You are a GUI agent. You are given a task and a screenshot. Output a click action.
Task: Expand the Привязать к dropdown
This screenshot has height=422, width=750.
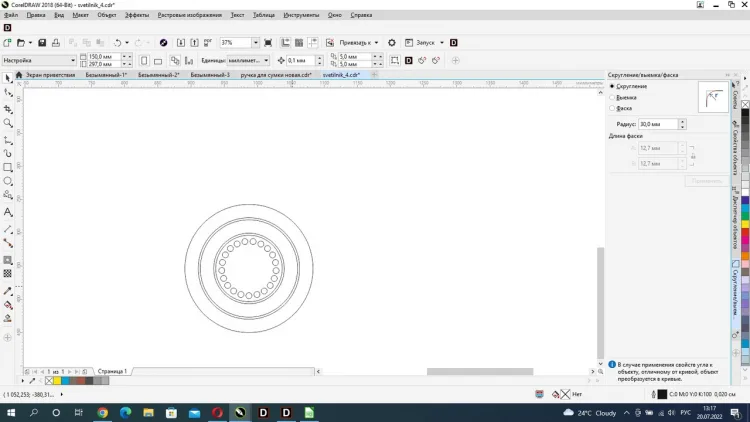pos(376,43)
